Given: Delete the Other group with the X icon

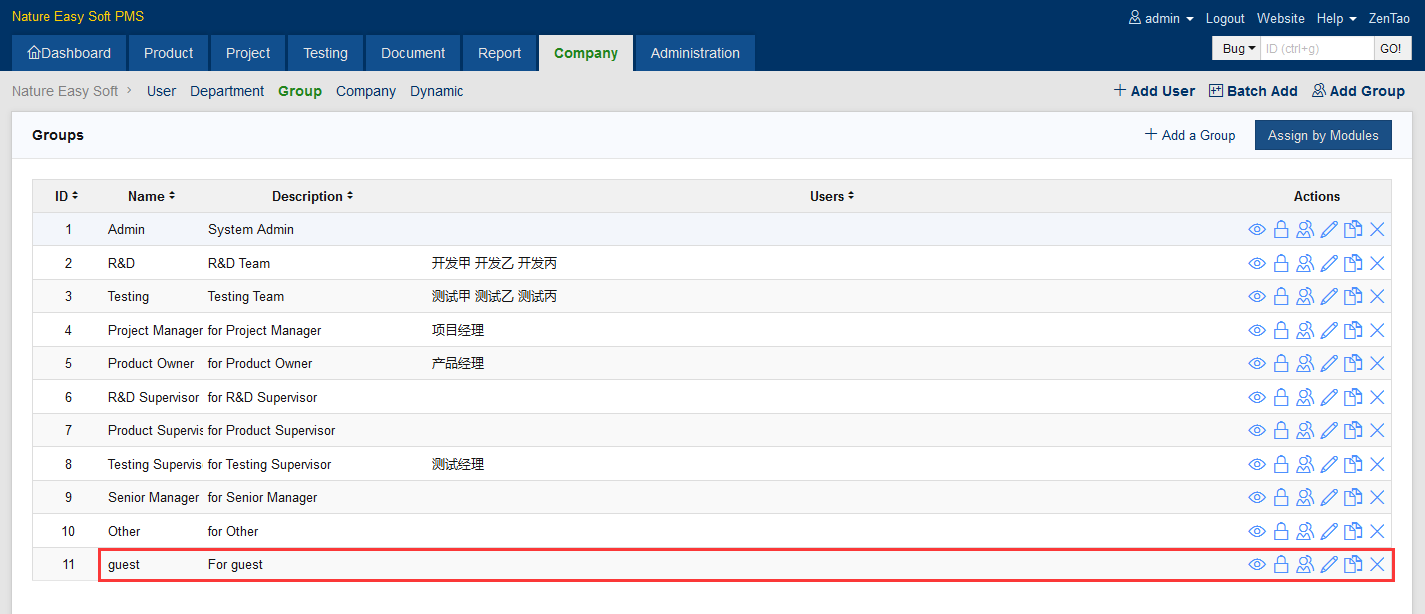Looking at the screenshot, I should pos(1377,531).
